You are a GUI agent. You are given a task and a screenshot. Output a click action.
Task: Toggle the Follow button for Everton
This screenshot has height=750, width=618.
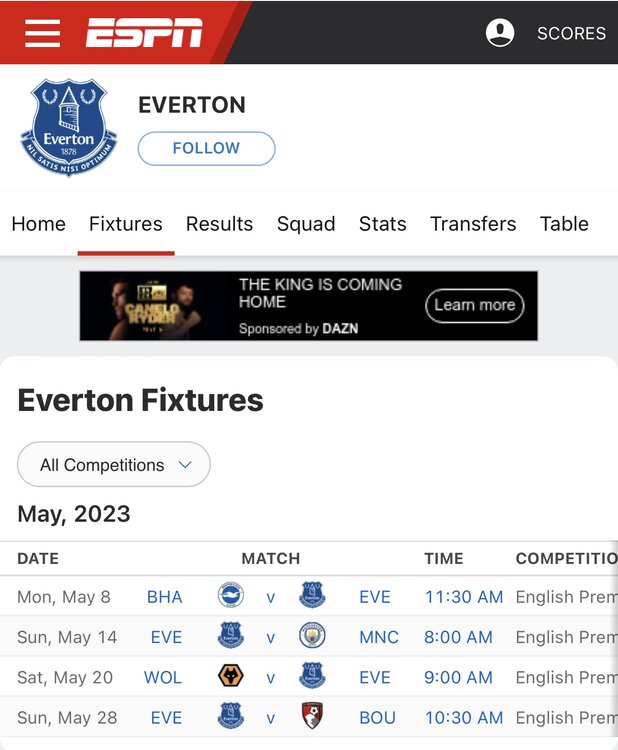pos(206,148)
